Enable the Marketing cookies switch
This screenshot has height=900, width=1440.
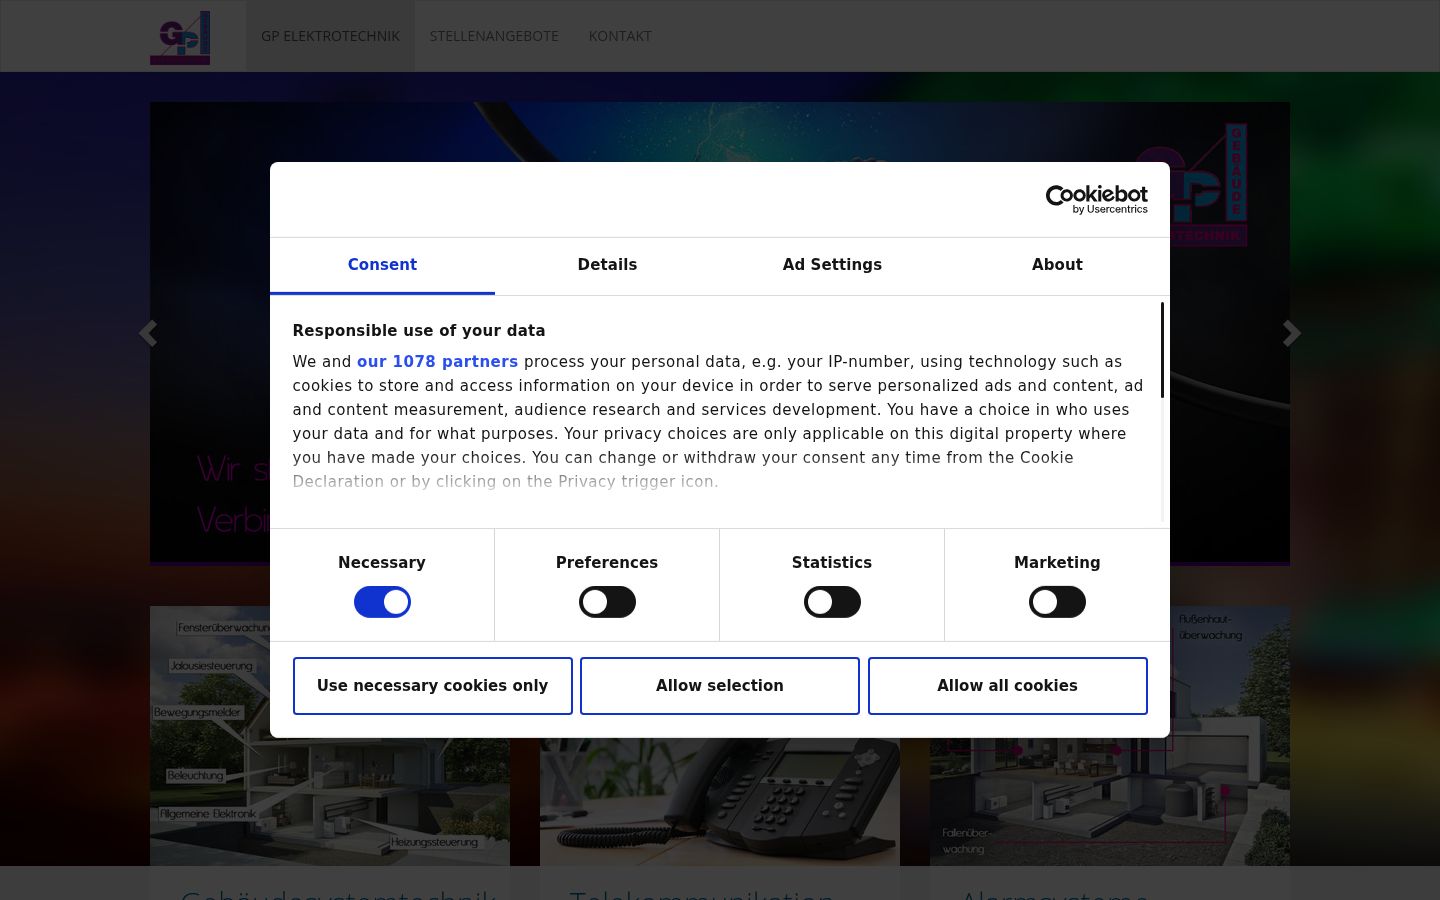(1057, 602)
